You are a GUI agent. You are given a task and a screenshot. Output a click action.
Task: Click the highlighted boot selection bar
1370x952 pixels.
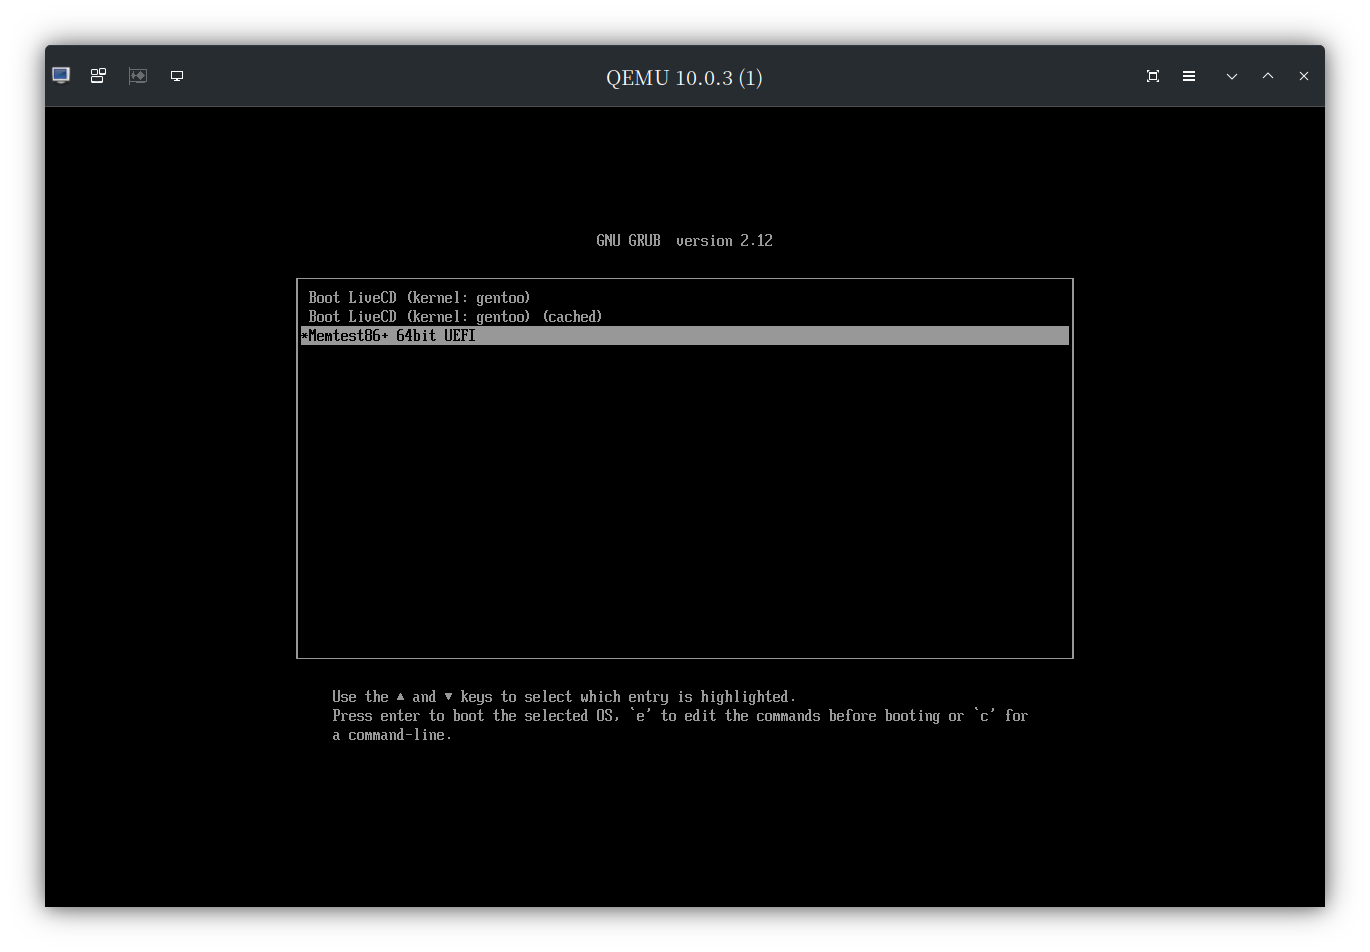[685, 335]
